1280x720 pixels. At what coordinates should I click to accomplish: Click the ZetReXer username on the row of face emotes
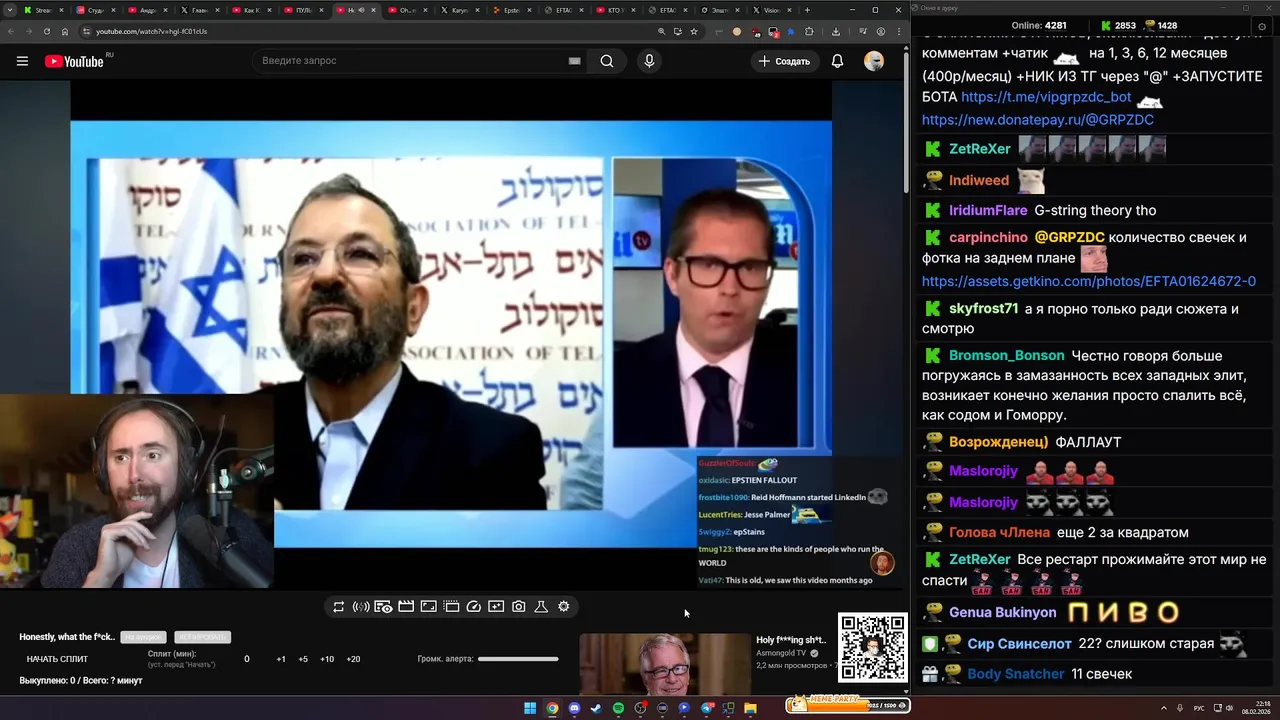(x=980, y=149)
